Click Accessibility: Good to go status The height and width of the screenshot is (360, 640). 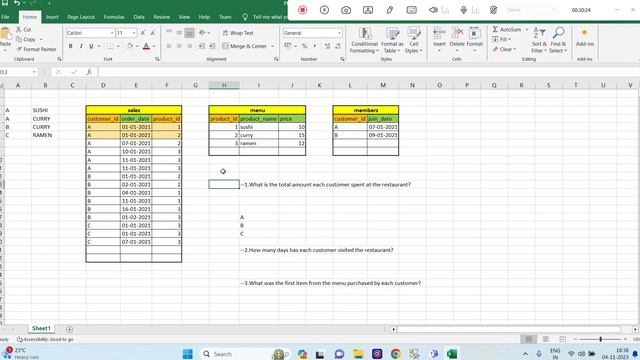[x=45, y=339]
